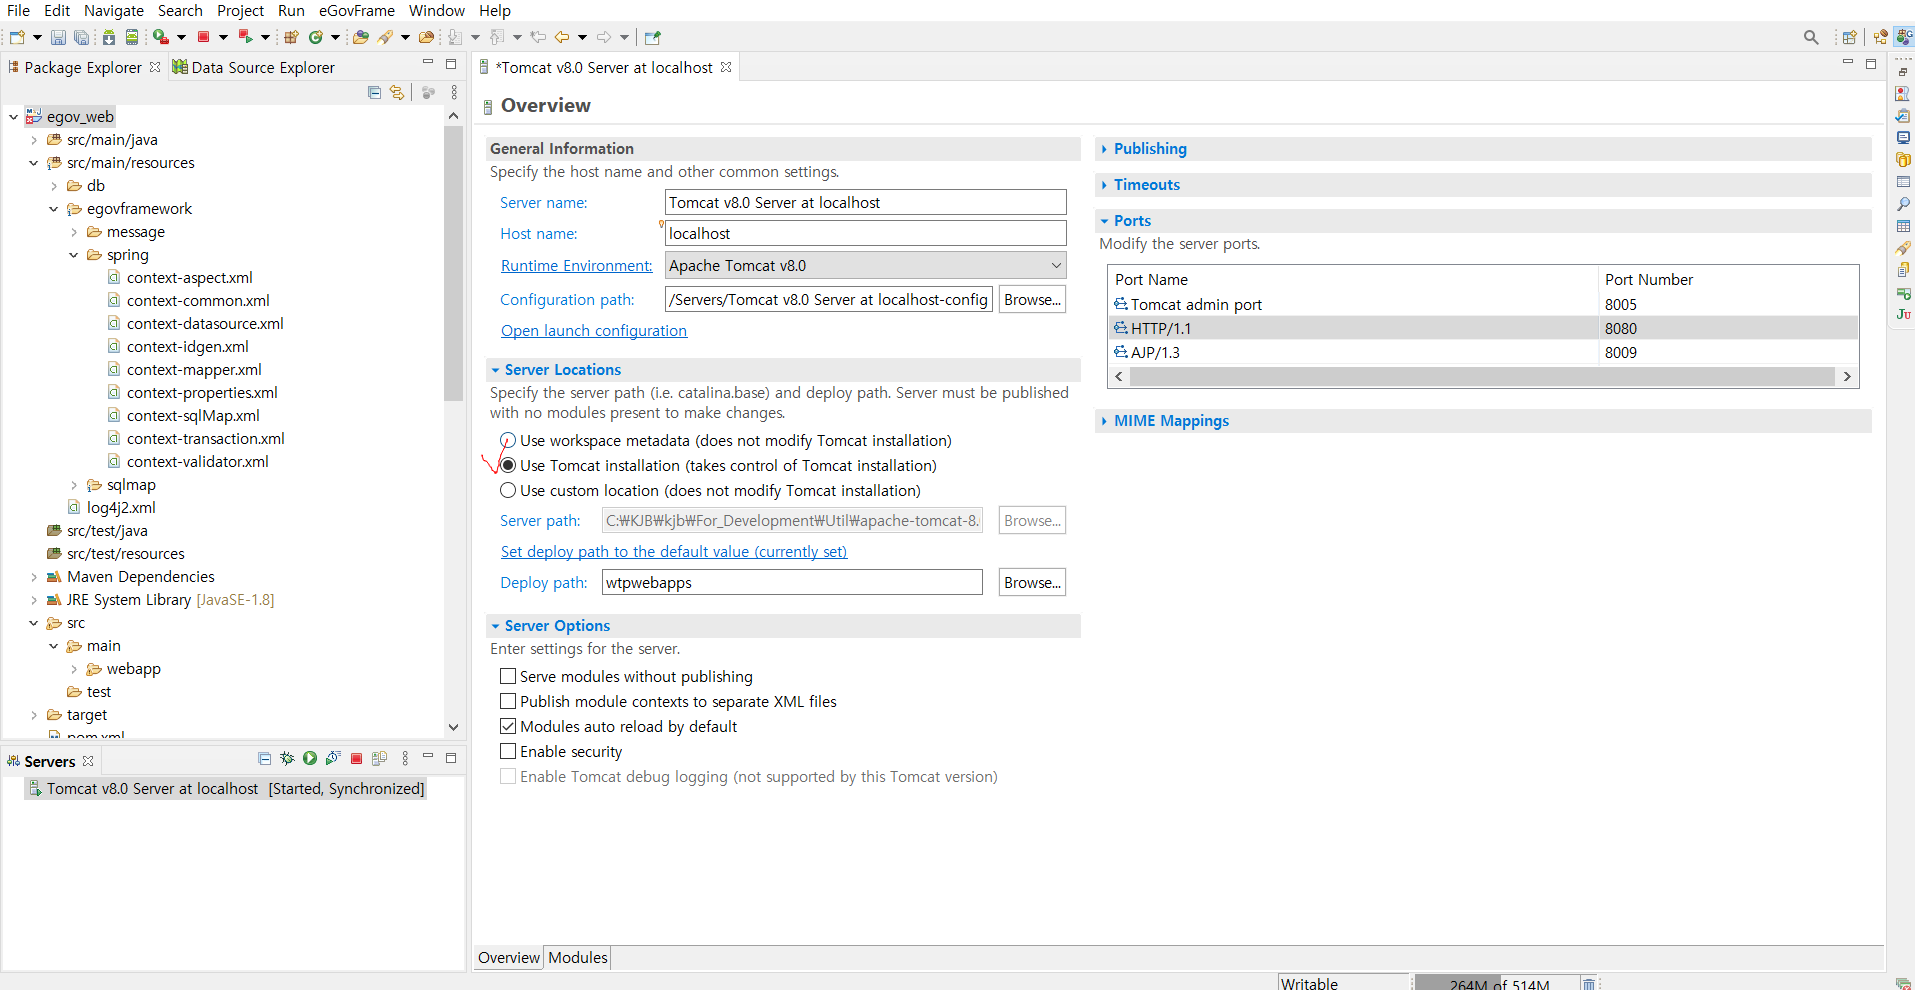Expand the Timeouts section
The height and width of the screenshot is (990, 1915).
tap(1104, 185)
